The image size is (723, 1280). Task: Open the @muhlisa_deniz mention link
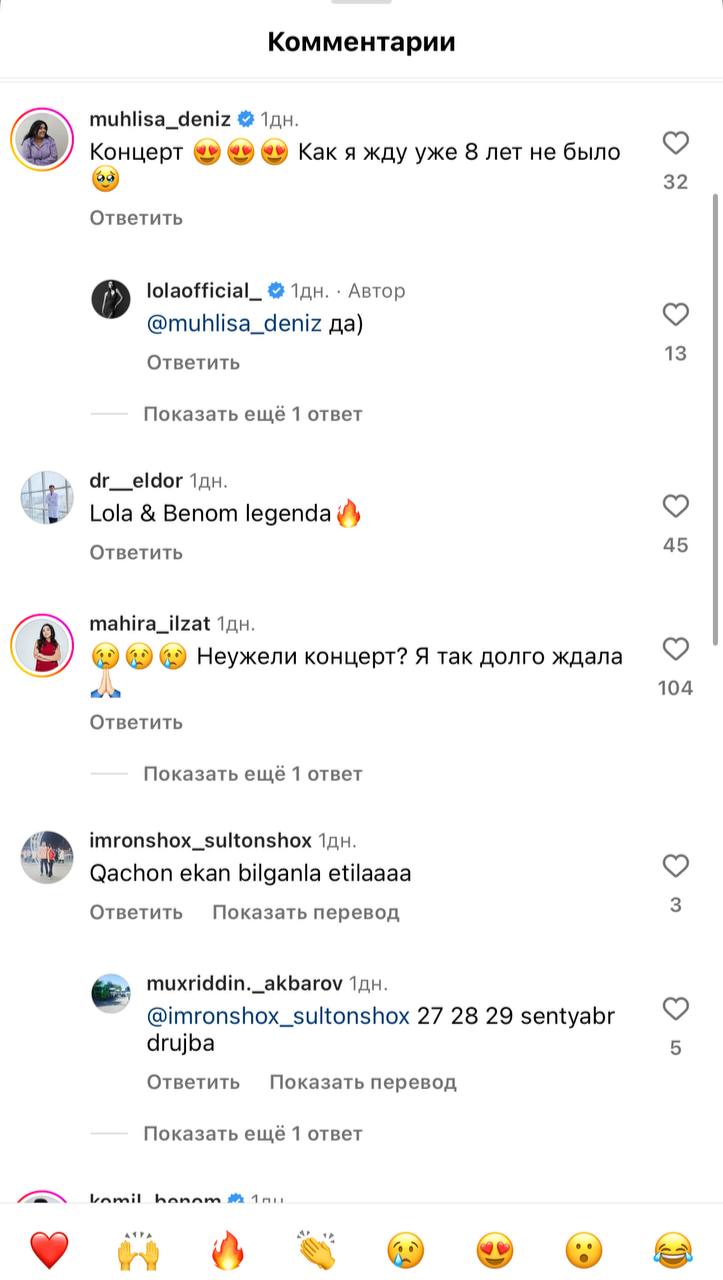pos(234,324)
